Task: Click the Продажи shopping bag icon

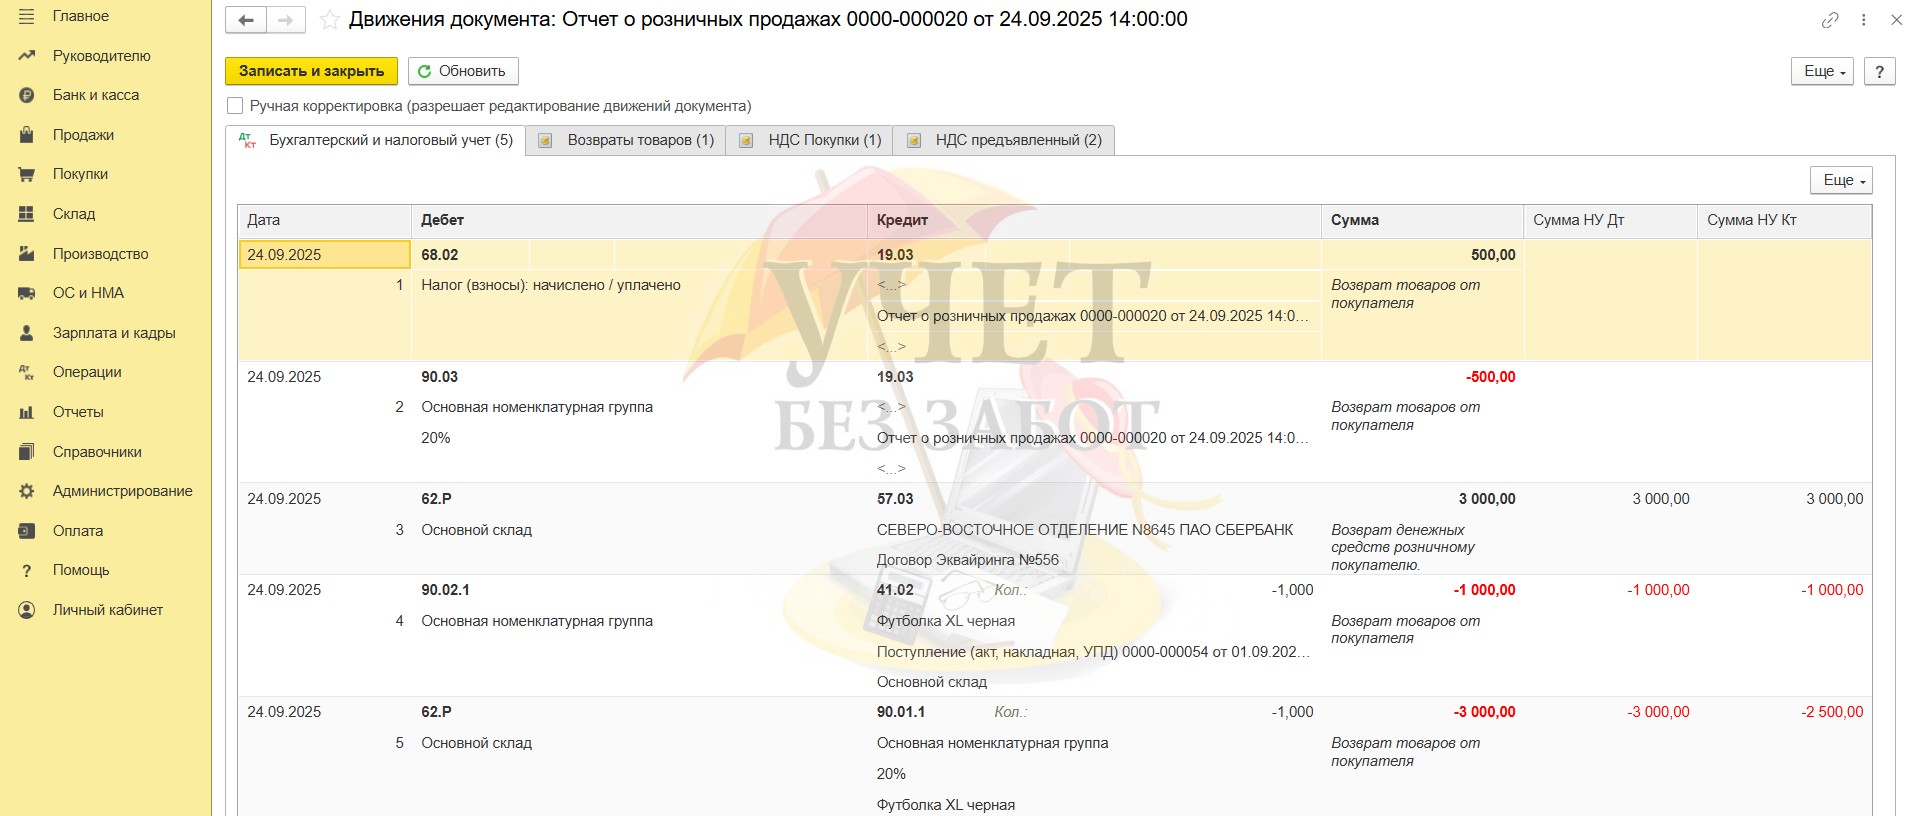Action: coord(27,135)
